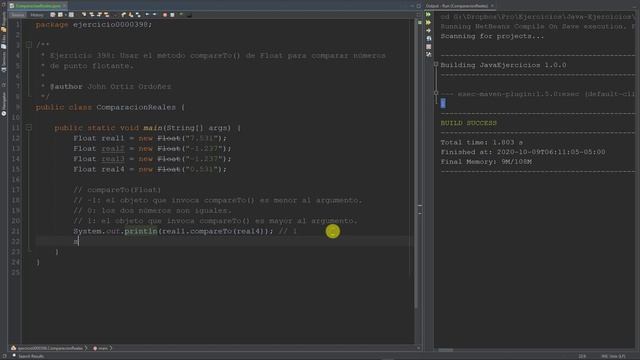The width and height of the screenshot is (640, 360).
Task: Select the Output Run tab
Action: pyautogui.click(x=457, y=6)
